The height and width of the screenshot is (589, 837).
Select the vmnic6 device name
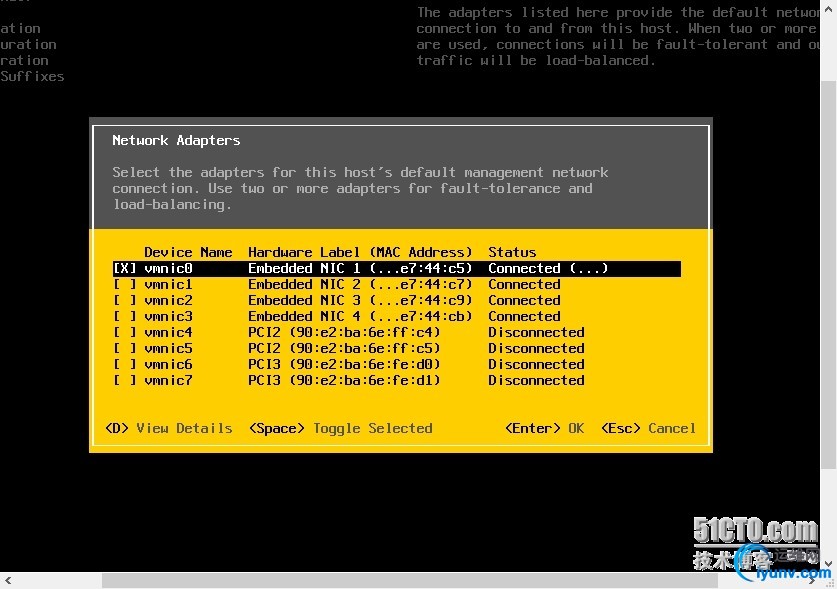point(168,365)
